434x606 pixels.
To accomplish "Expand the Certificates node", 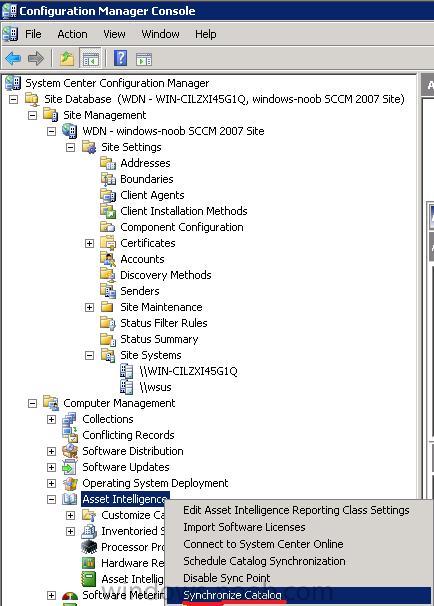I will point(89,243).
